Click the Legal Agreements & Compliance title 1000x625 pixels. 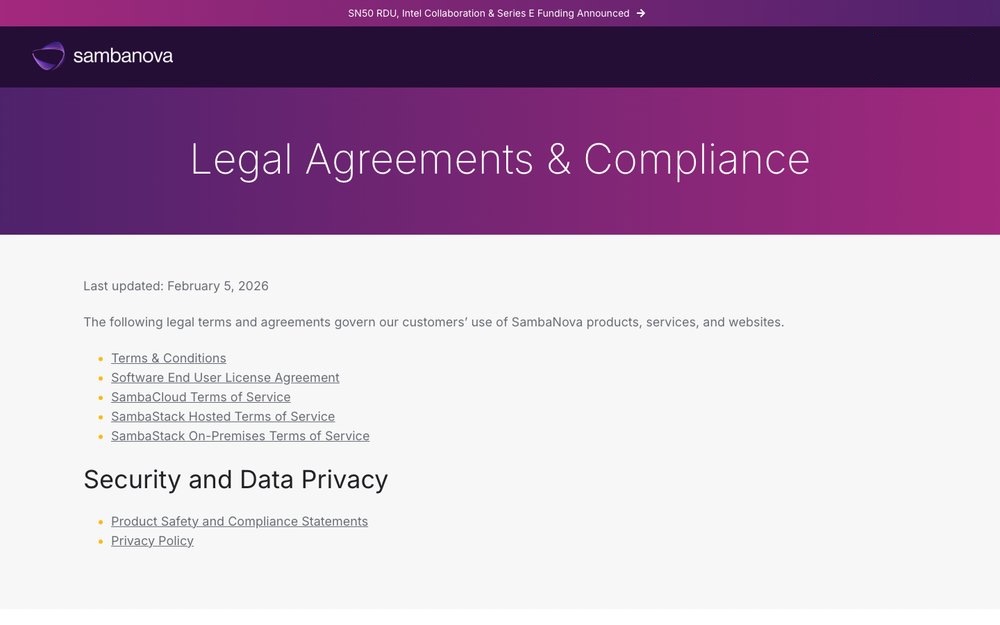pos(499,159)
